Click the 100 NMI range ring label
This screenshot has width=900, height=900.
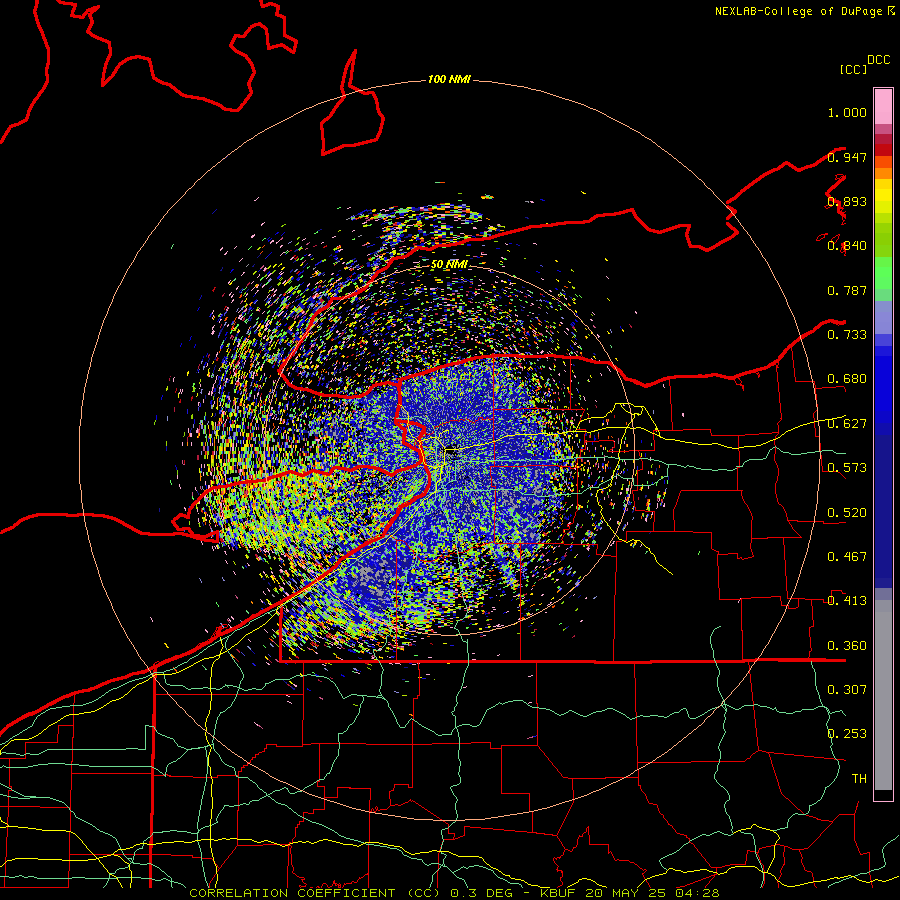pos(449,79)
